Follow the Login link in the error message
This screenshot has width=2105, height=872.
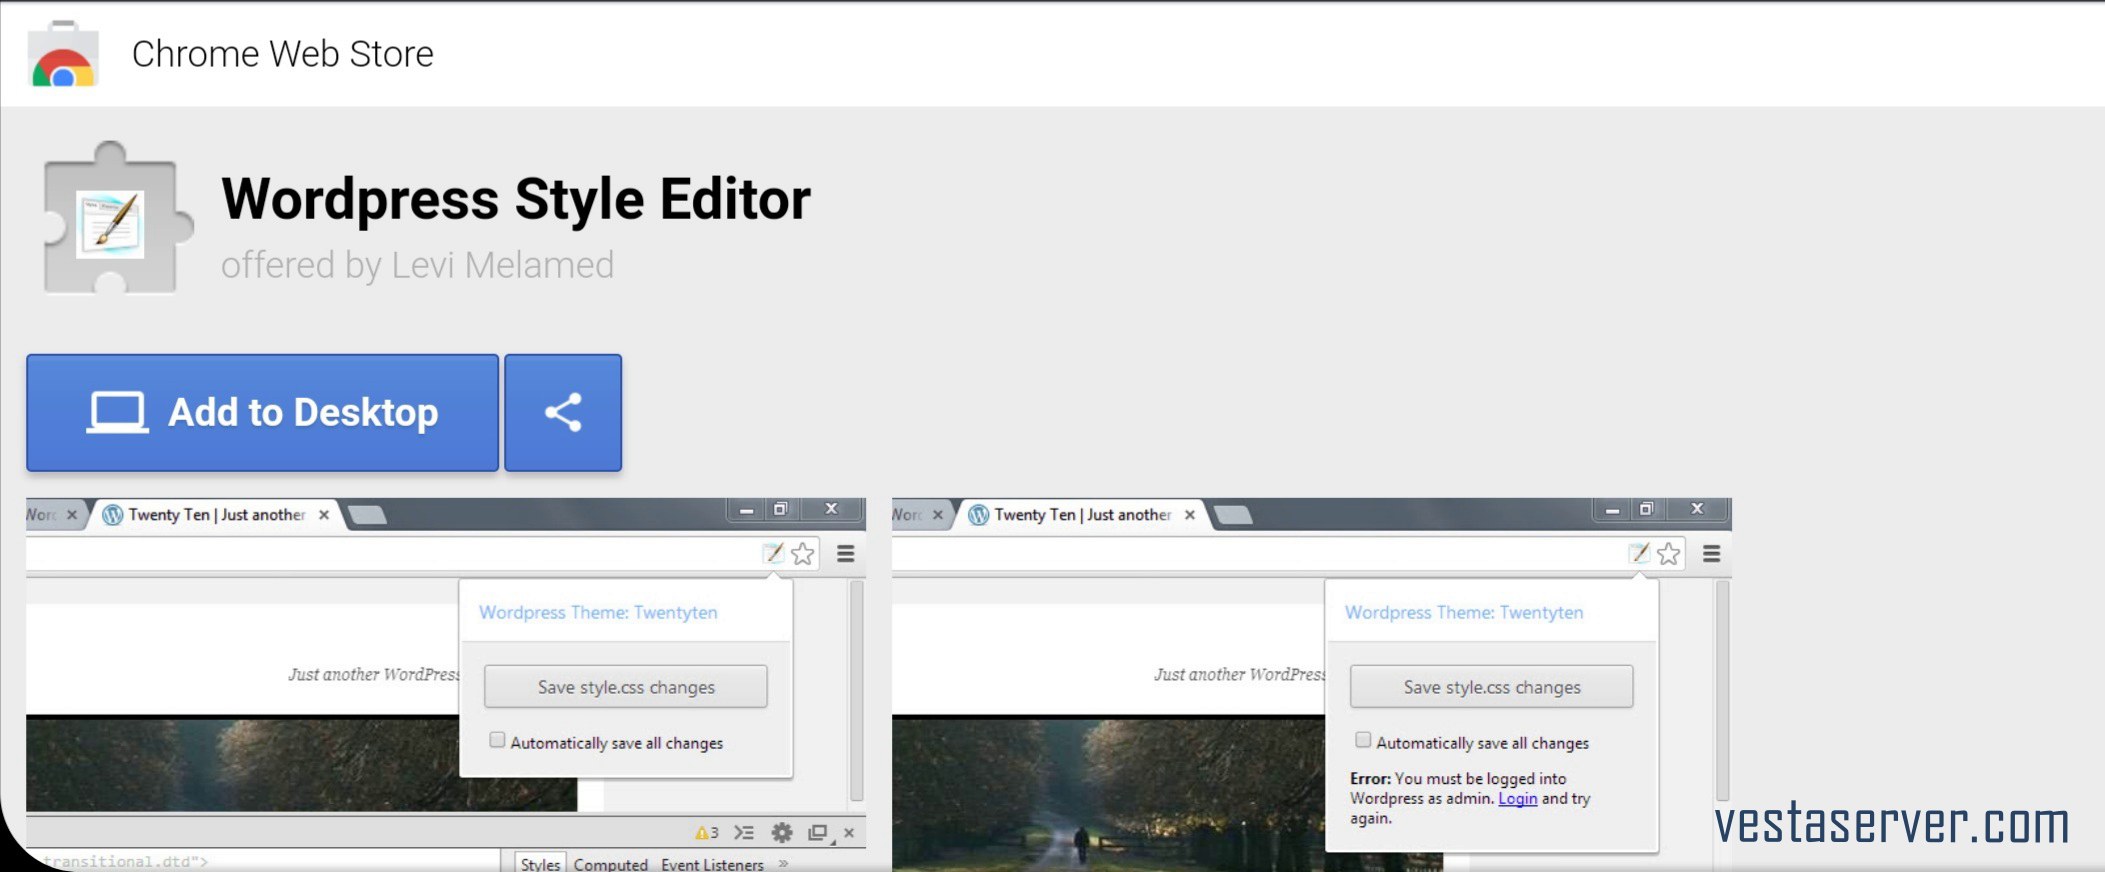pyautogui.click(x=1517, y=798)
